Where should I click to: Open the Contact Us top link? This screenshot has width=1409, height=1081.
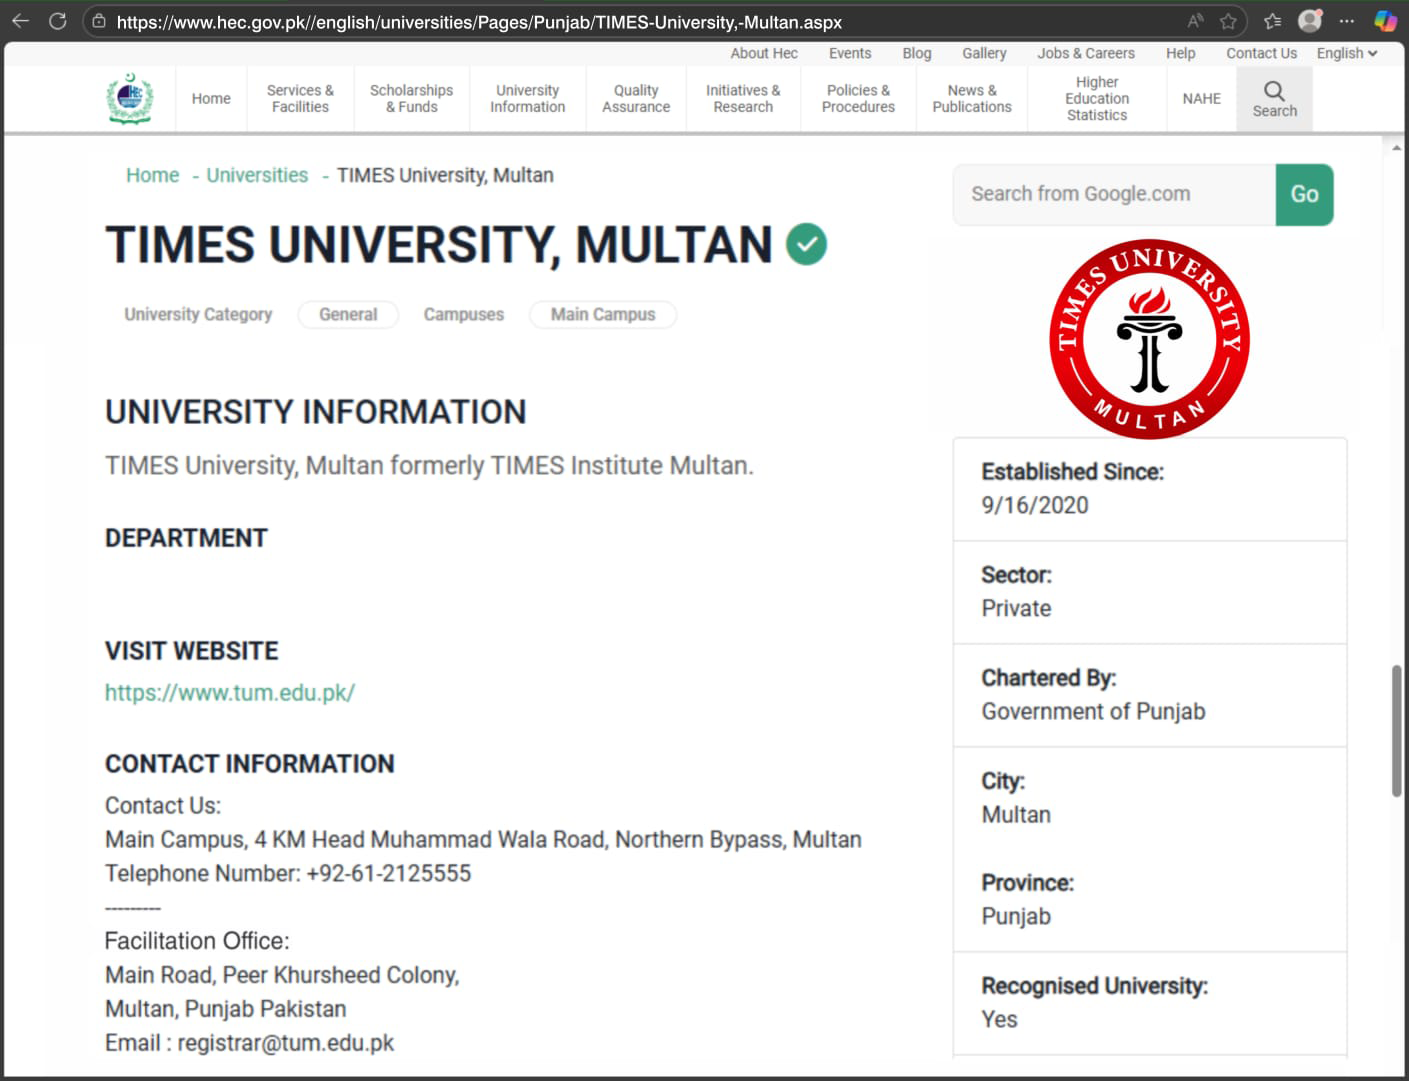point(1261,53)
